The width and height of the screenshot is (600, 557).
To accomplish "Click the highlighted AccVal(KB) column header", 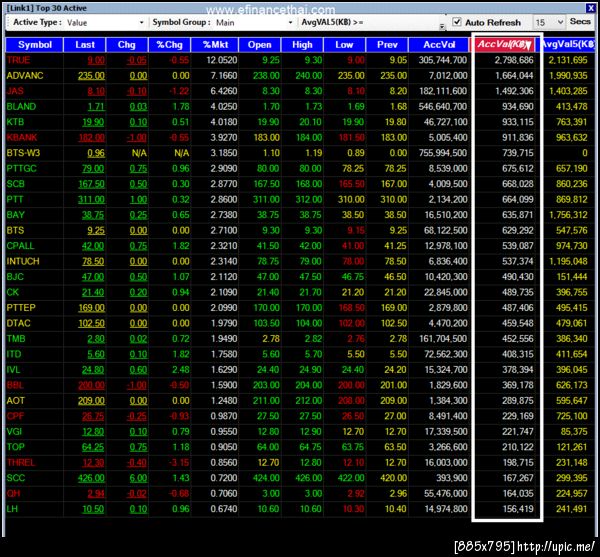I will tap(504, 44).
